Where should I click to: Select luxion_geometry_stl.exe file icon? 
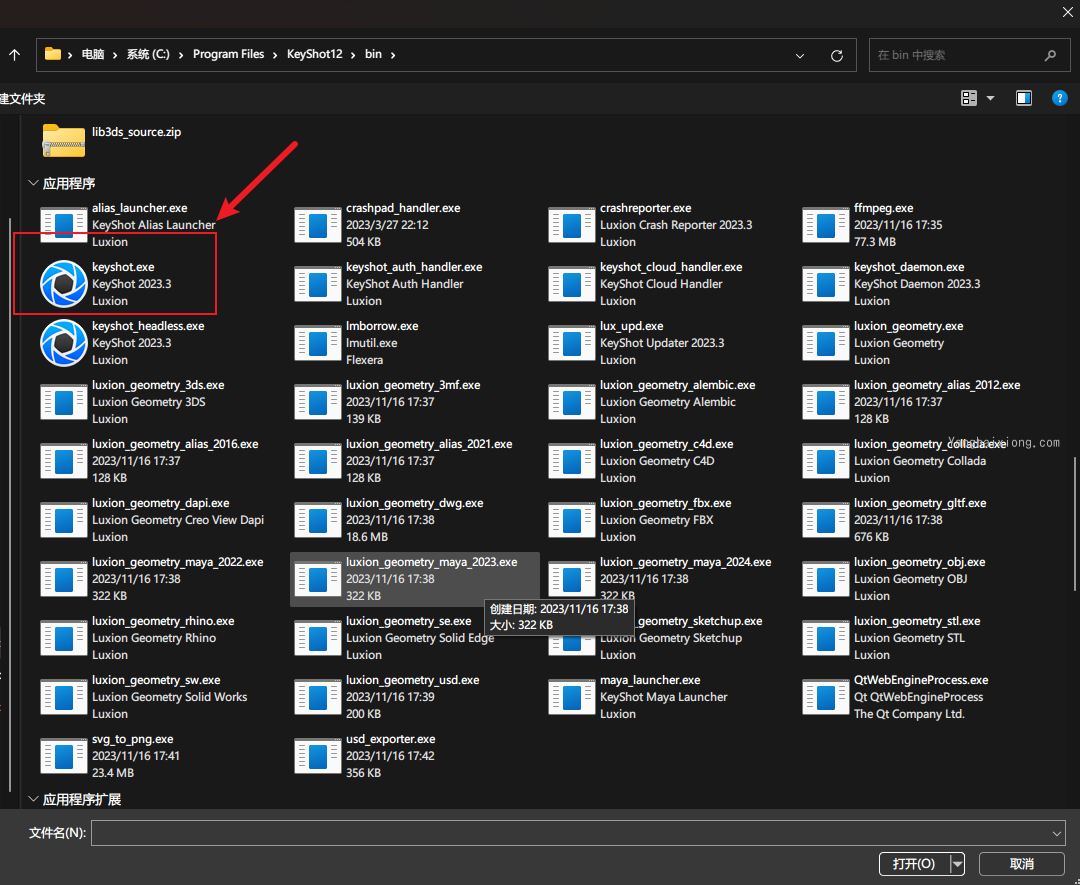[826, 638]
